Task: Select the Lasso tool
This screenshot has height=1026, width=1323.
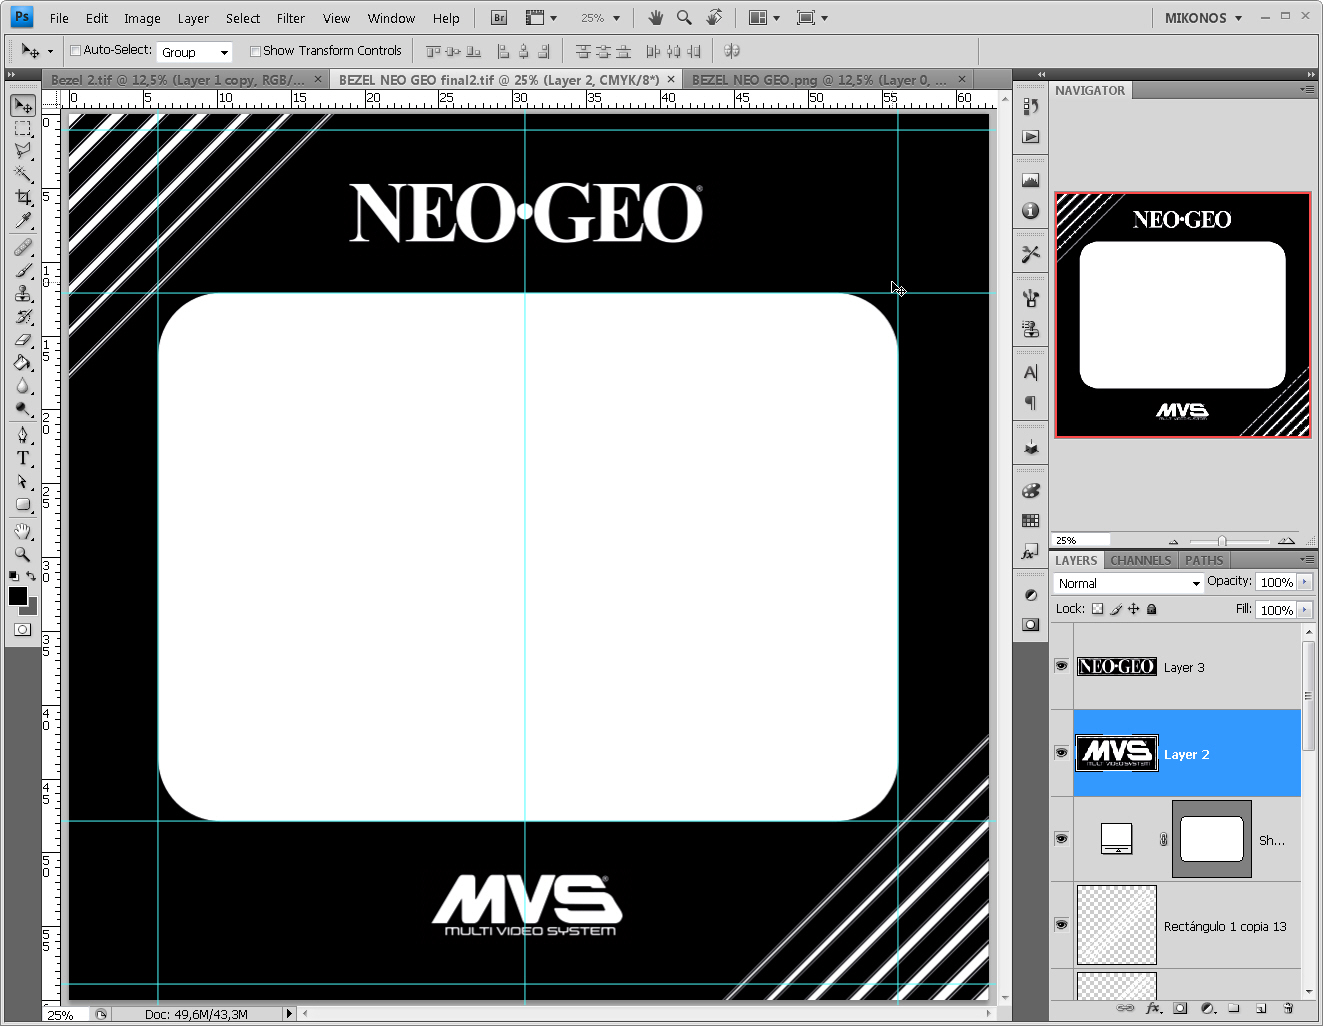Action: point(22,151)
